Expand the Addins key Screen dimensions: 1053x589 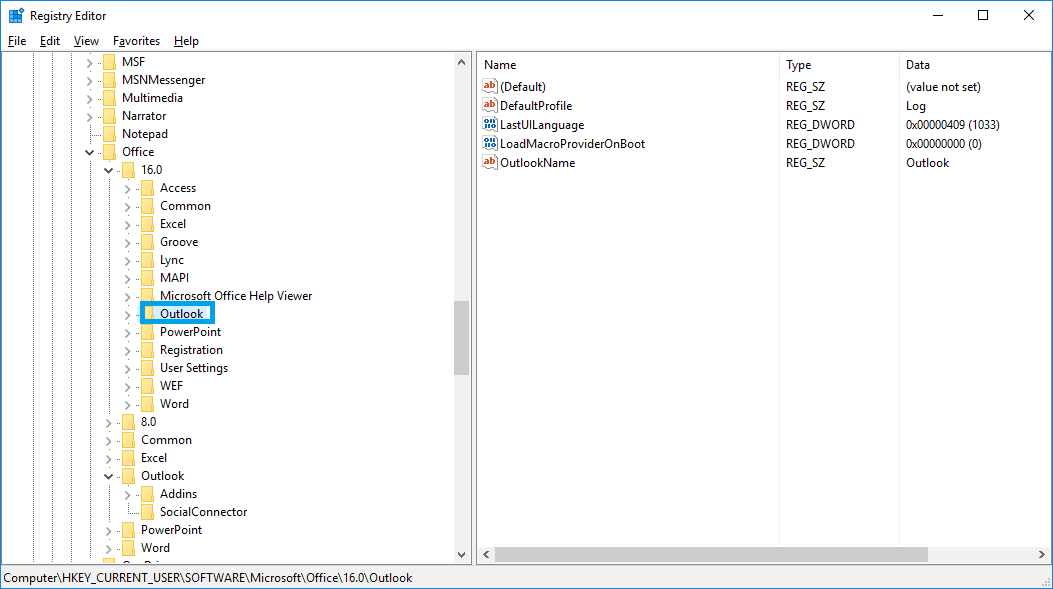pos(128,495)
